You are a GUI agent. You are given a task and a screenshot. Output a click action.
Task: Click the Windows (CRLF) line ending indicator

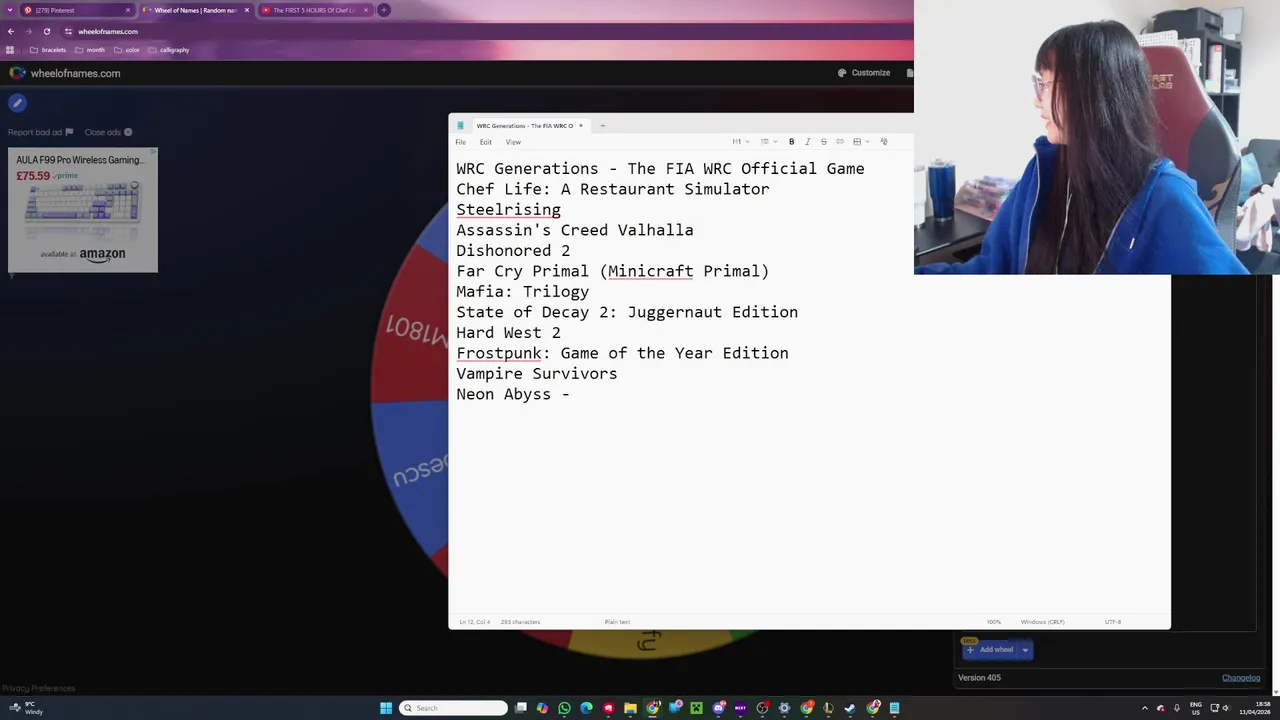[1042, 622]
